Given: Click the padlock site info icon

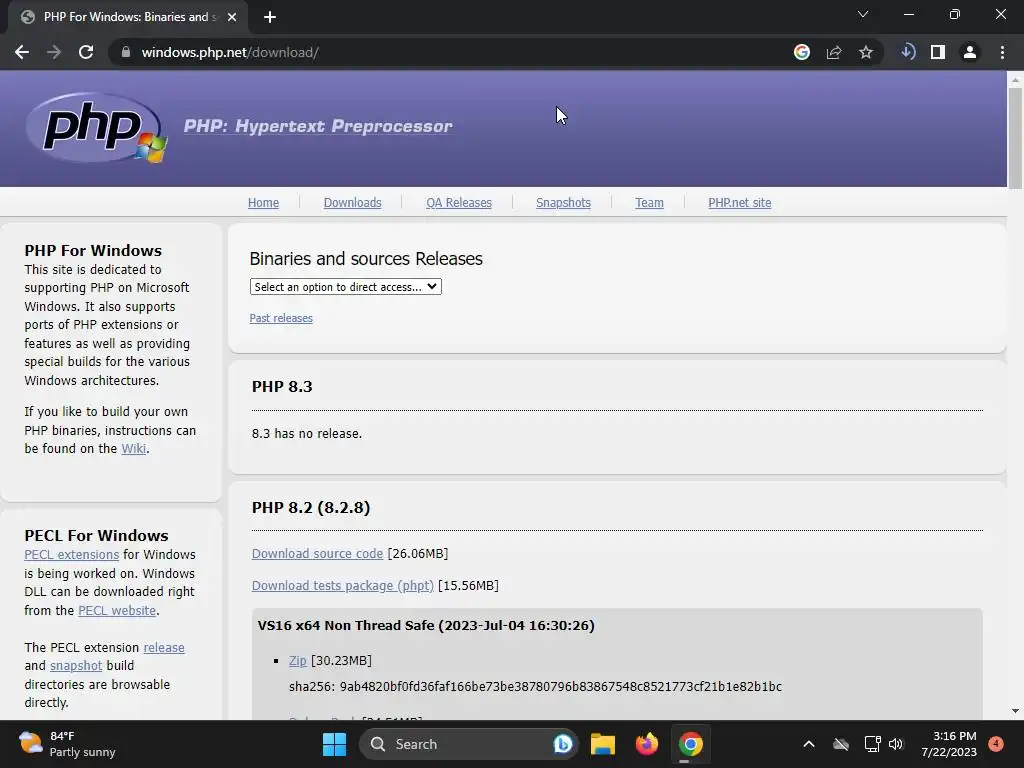Looking at the screenshot, I should coord(126,52).
